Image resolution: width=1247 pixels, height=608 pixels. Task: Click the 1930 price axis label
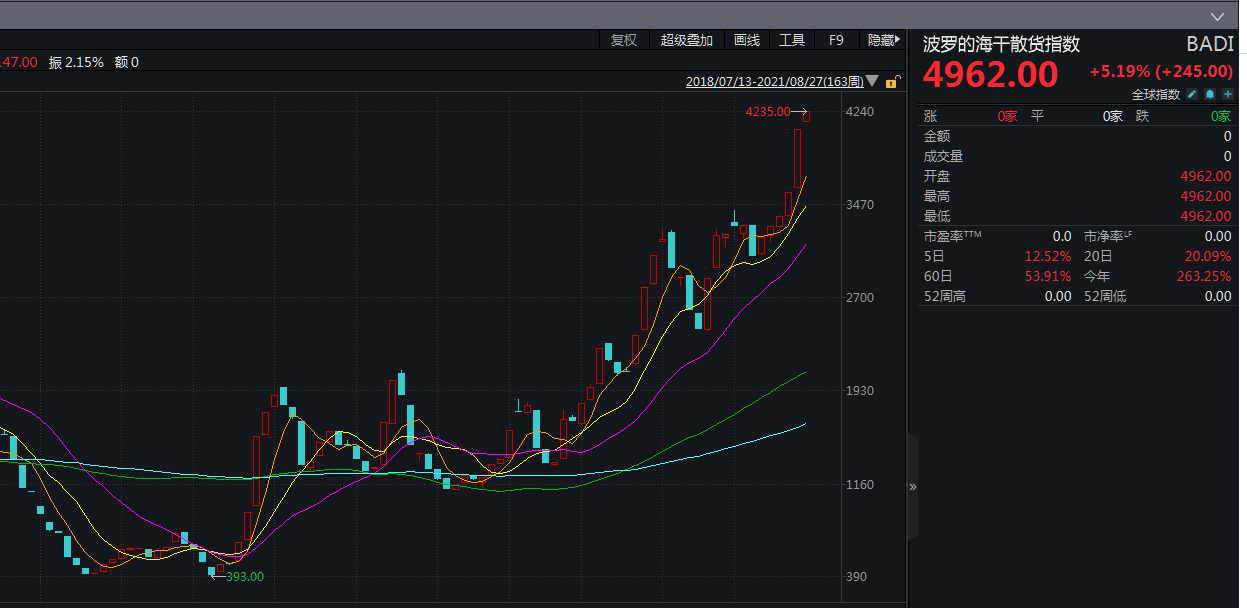point(860,391)
